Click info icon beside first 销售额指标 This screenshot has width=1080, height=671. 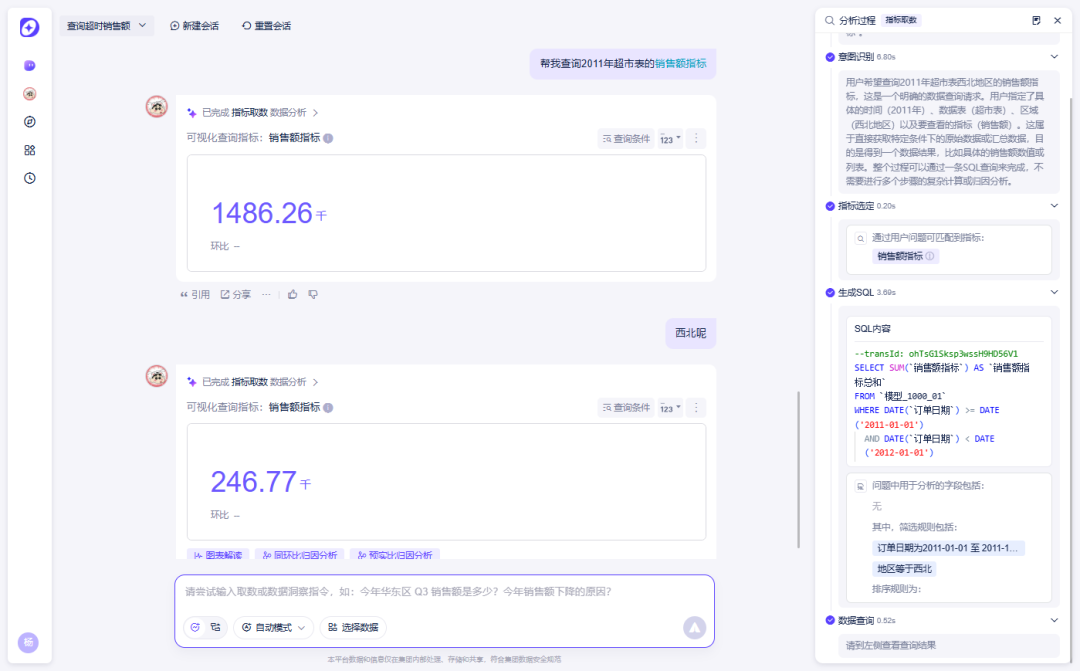pyautogui.click(x=329, y=138)
